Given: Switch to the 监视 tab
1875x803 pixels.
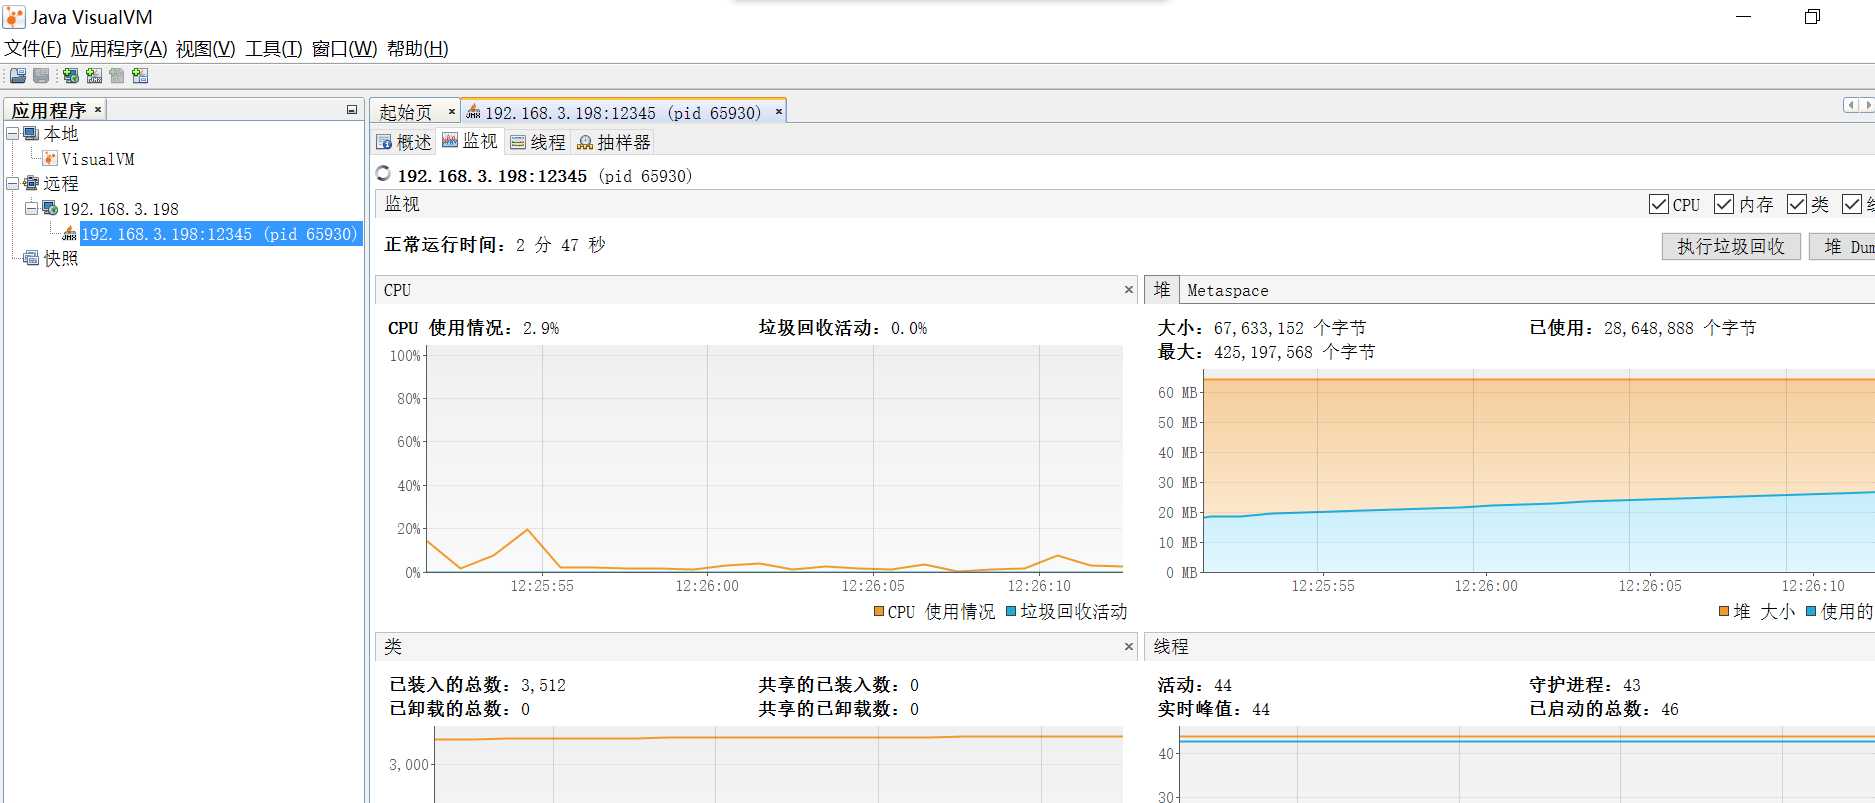Looking at the screenshot, I should pos(470,142).
